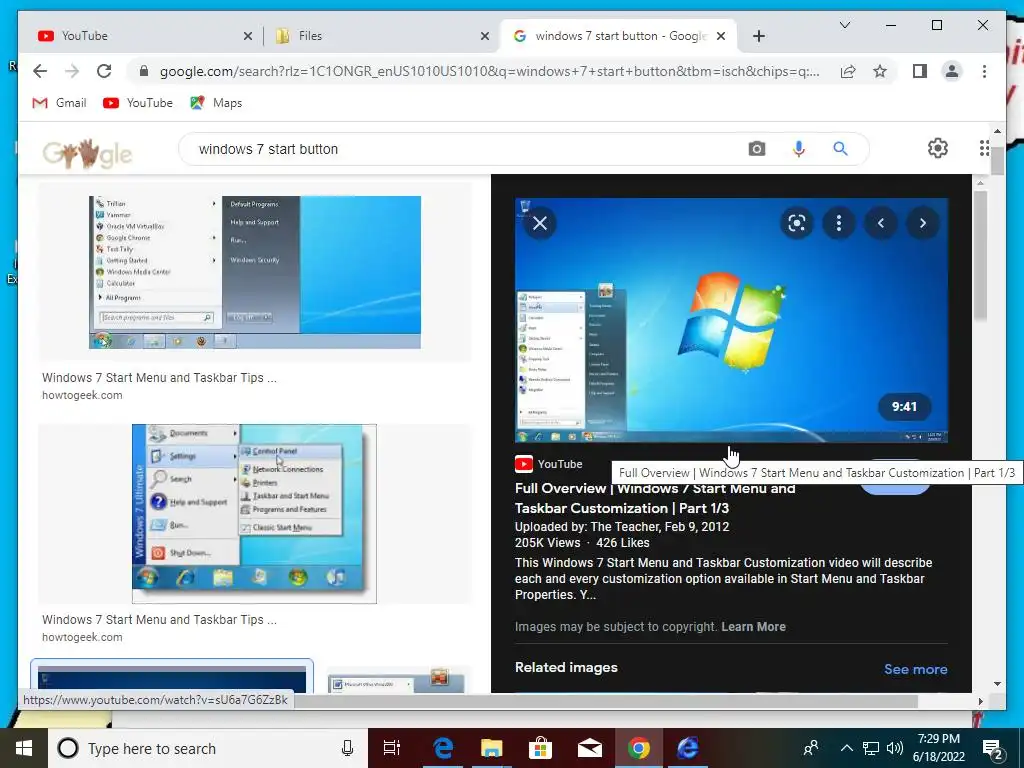The image size is (1024, 768).
Task: Submit search with the magnifier icon
Action: point(840,149)
